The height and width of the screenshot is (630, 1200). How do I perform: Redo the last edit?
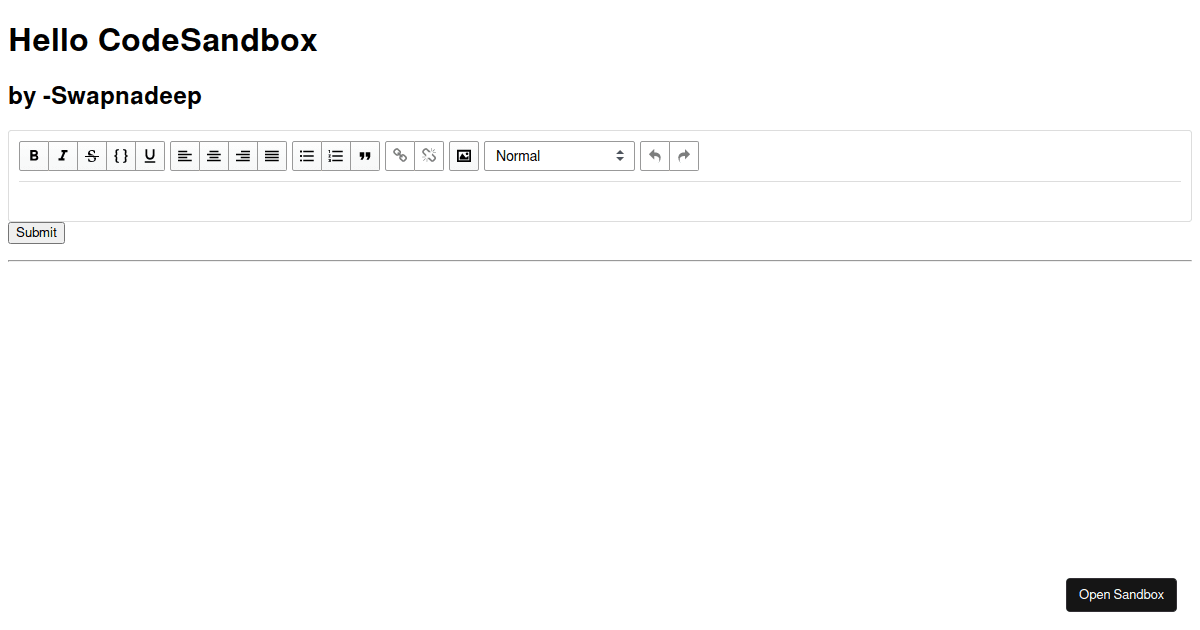683,156
